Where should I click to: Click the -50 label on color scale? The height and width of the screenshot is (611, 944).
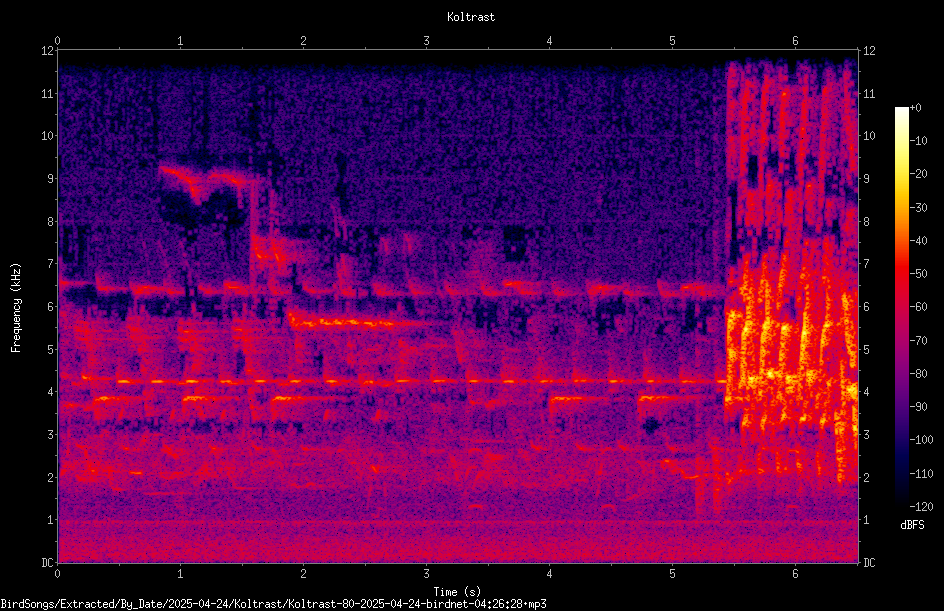(919, 273)
